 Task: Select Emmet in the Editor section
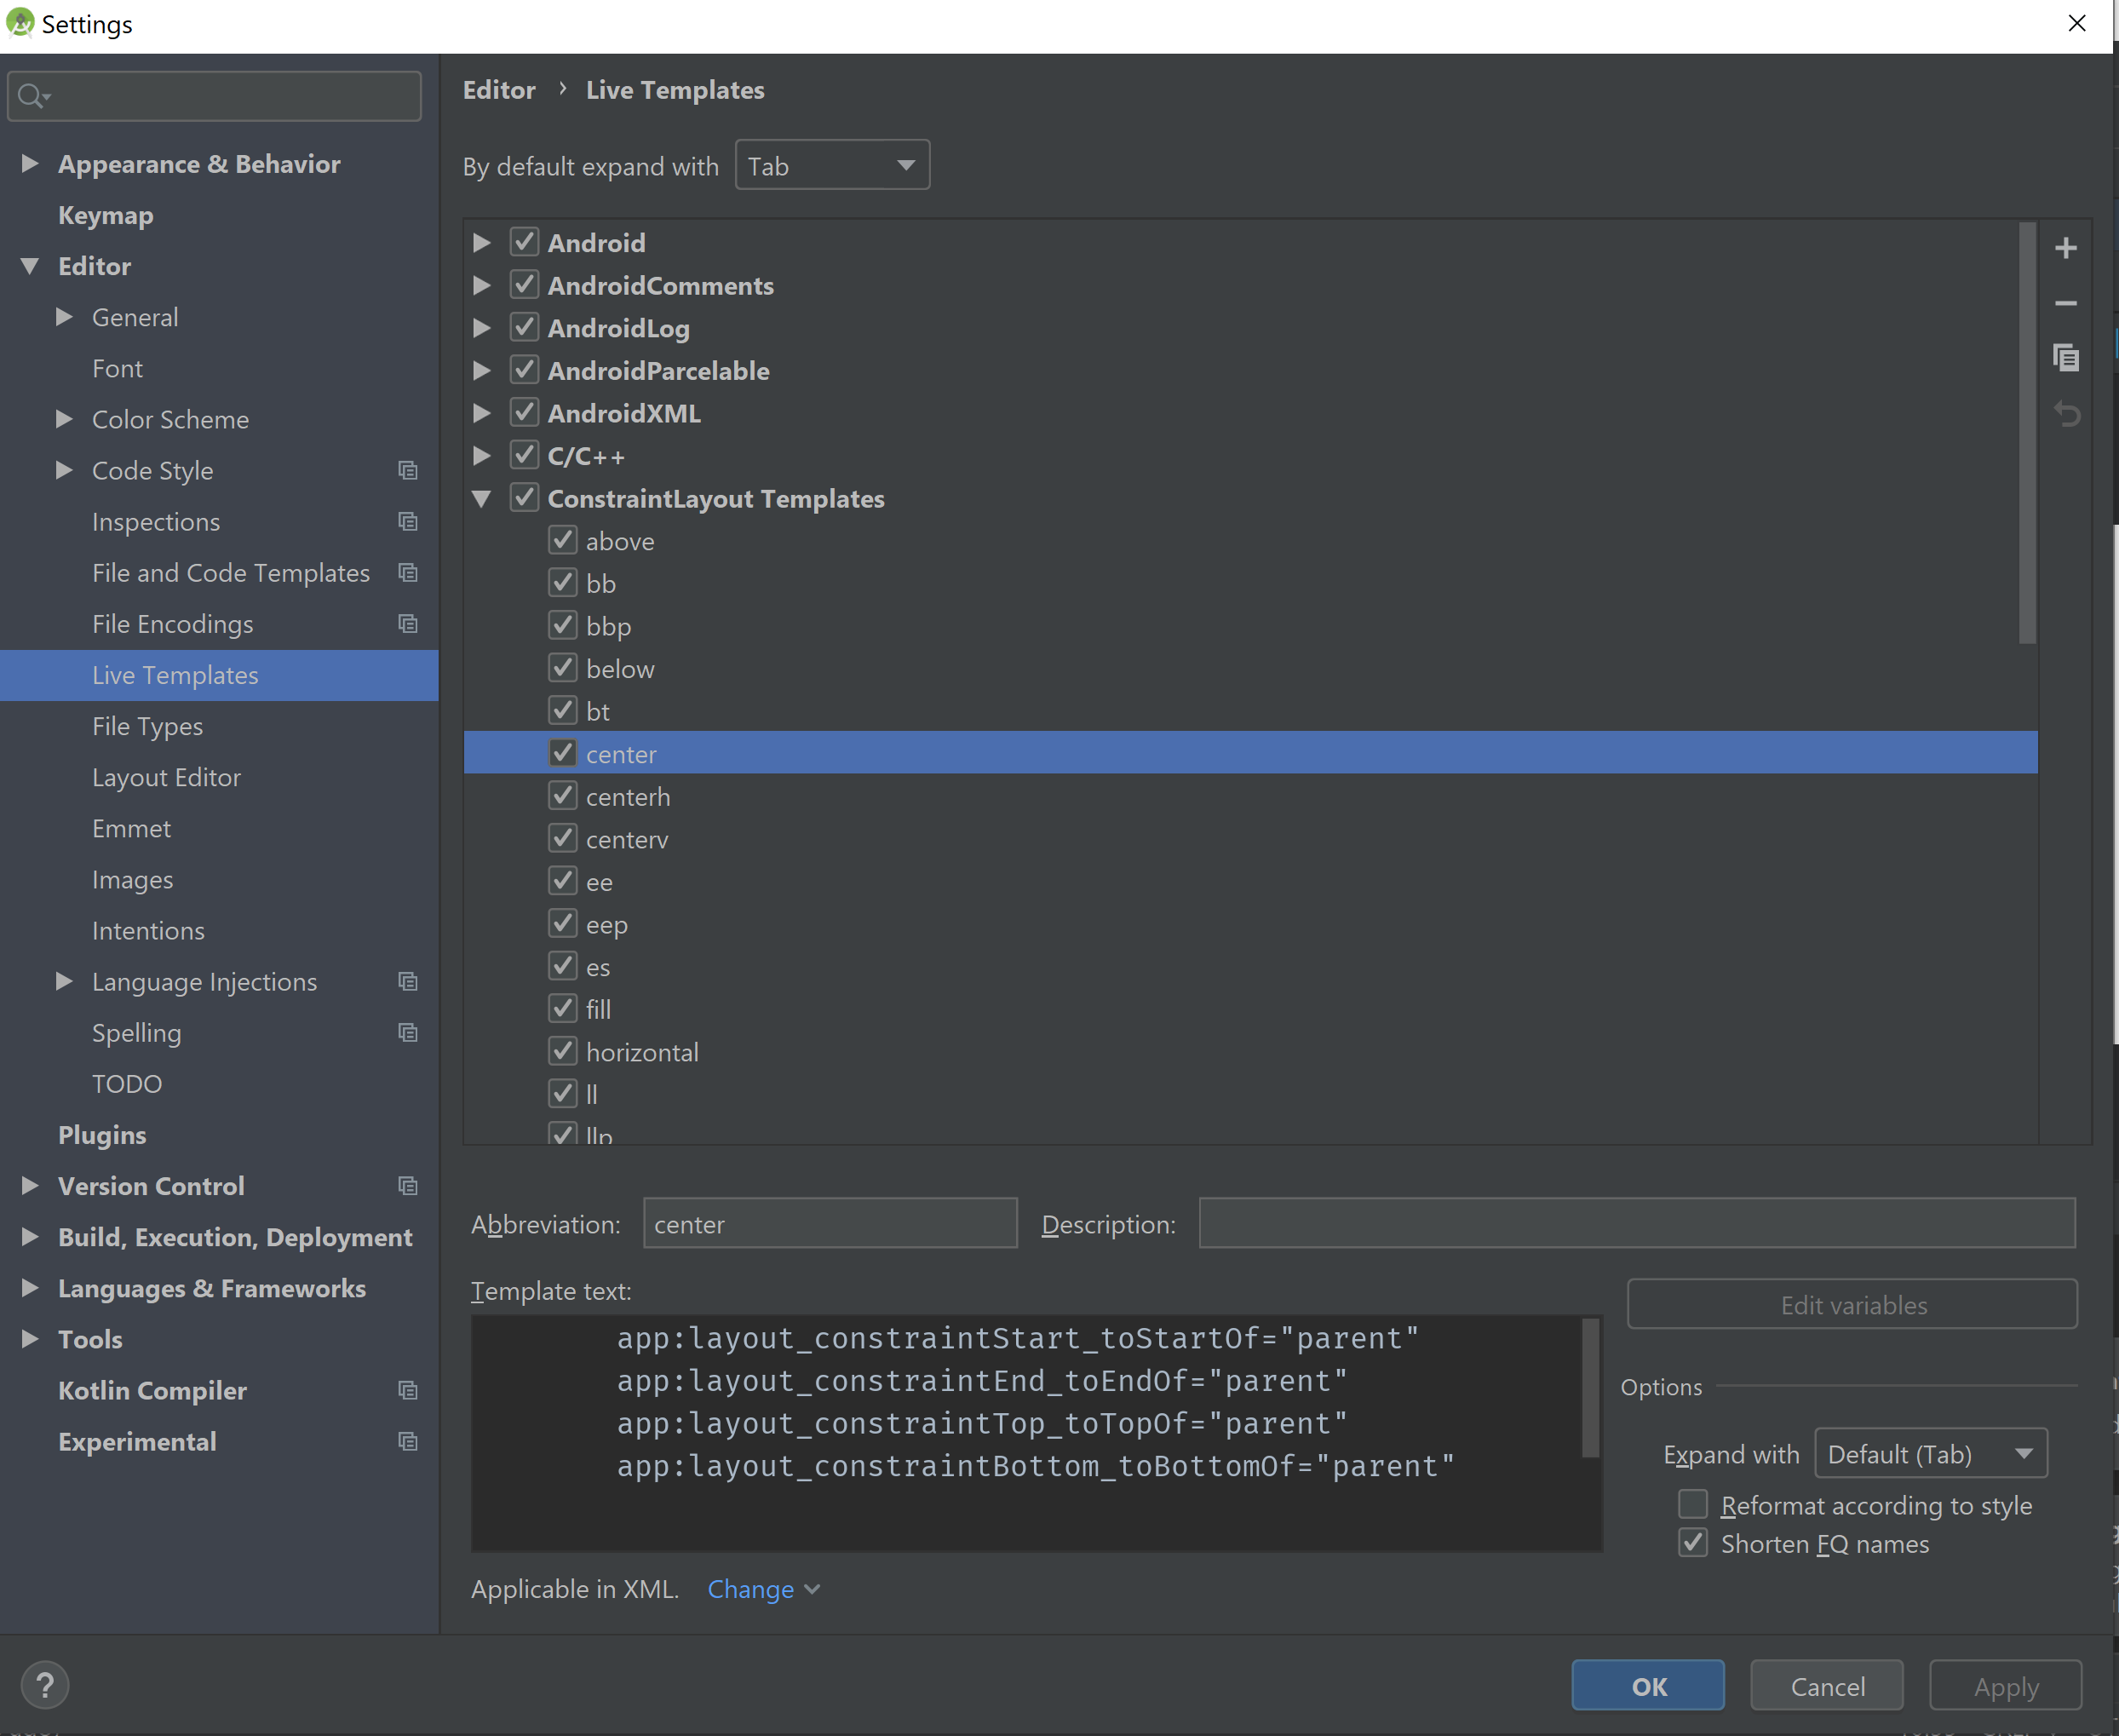click(x=131, y=828)
